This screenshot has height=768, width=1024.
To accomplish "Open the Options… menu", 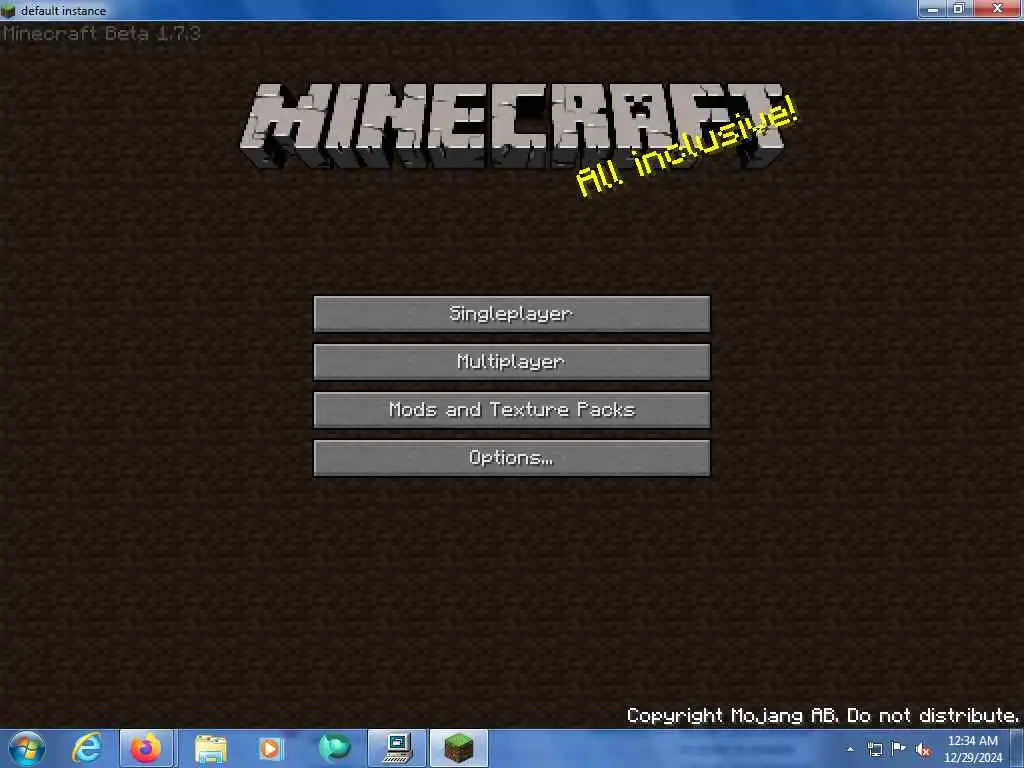I will pyautogui.click(x=511, y=458).
